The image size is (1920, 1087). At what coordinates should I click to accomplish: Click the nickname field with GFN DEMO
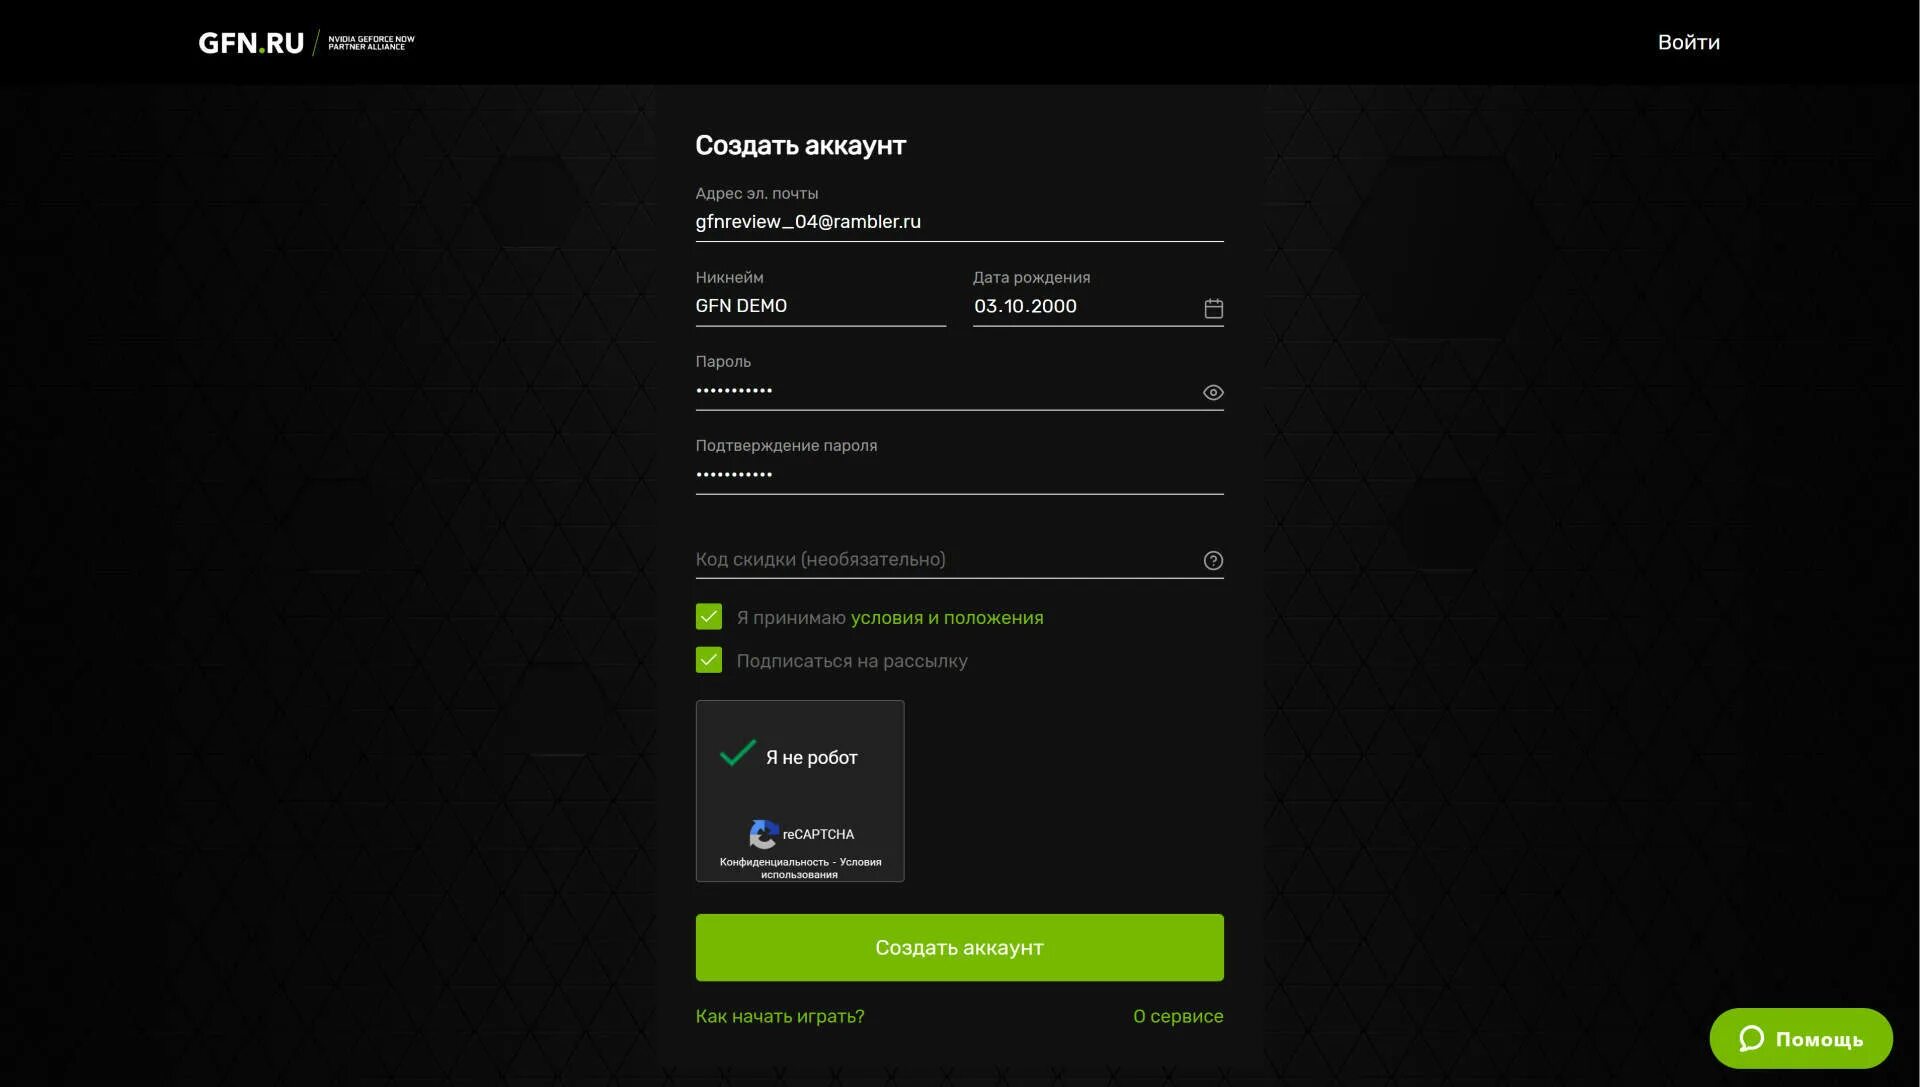819,306
